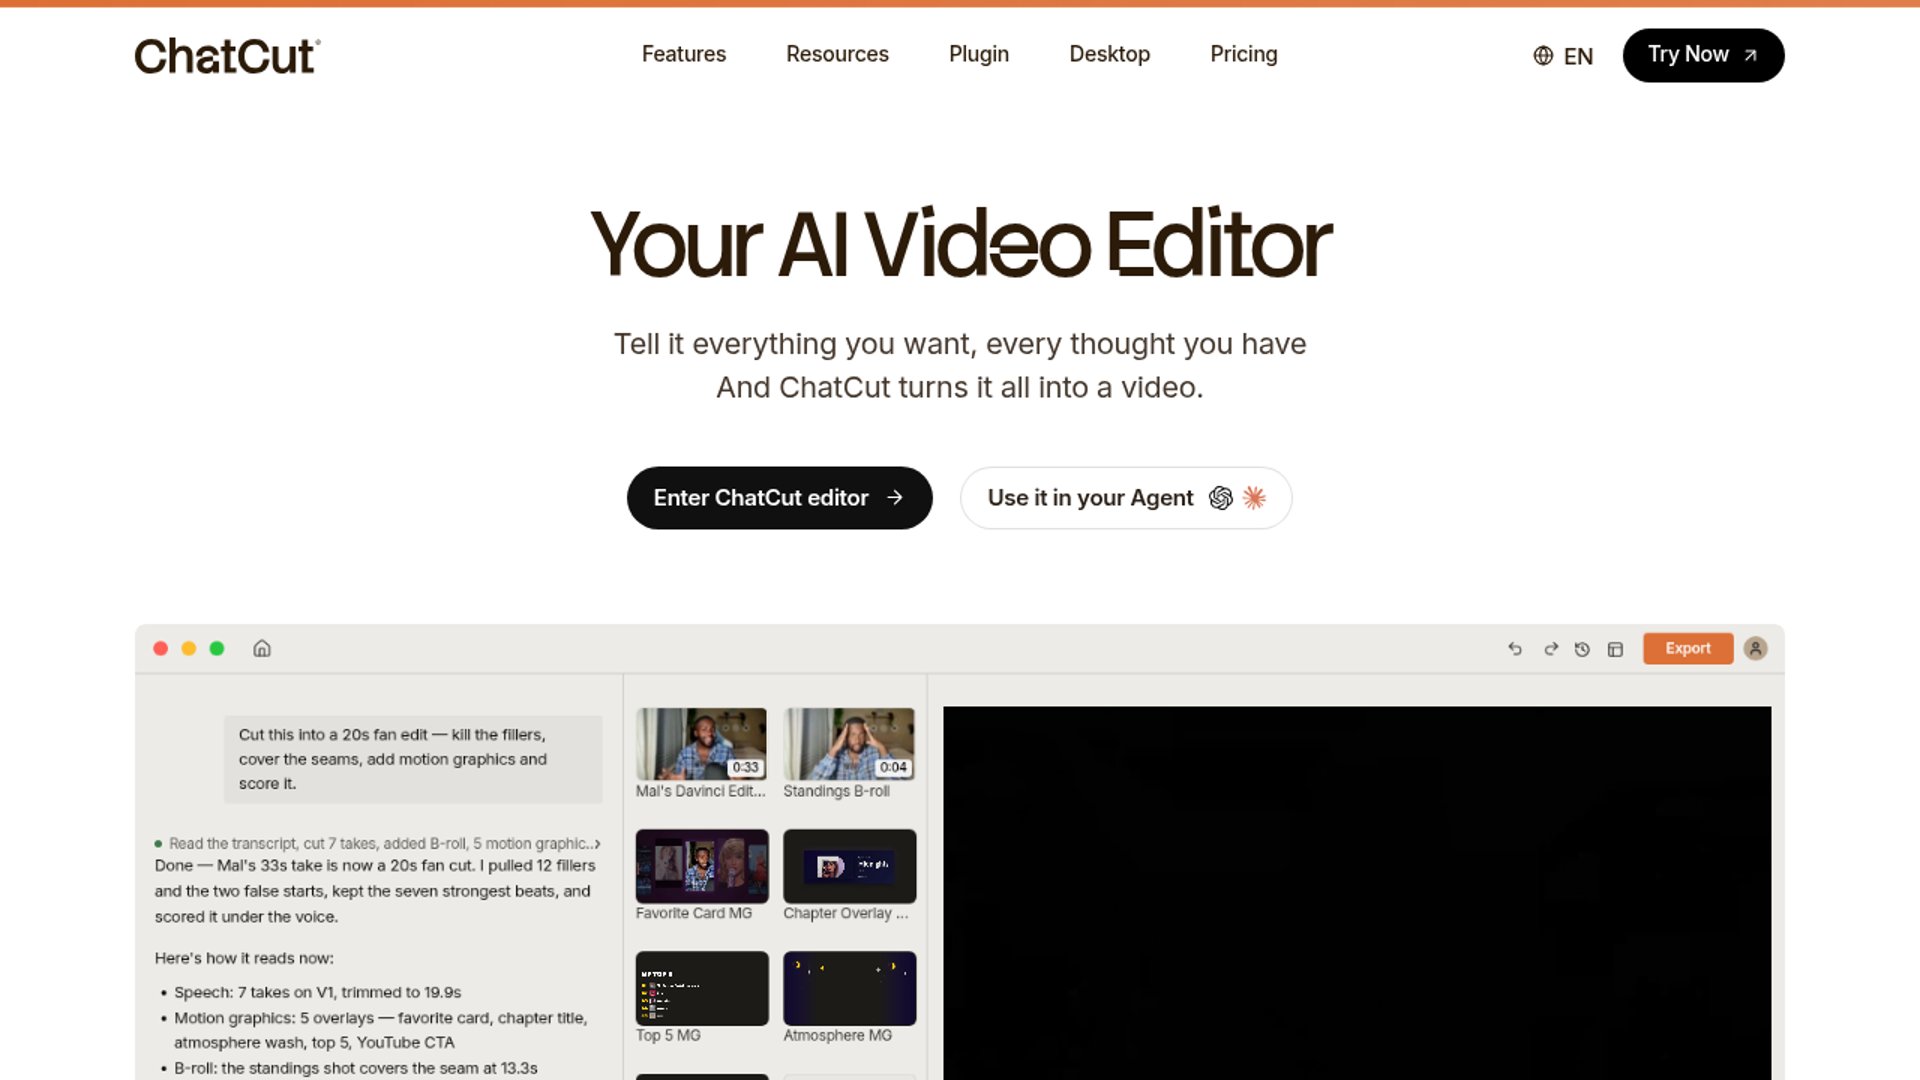Click 'Speech: 7 takes on V1' bullet
Image resolution: width=1920 pixels, height=1080 pixels.
[317, 992]
